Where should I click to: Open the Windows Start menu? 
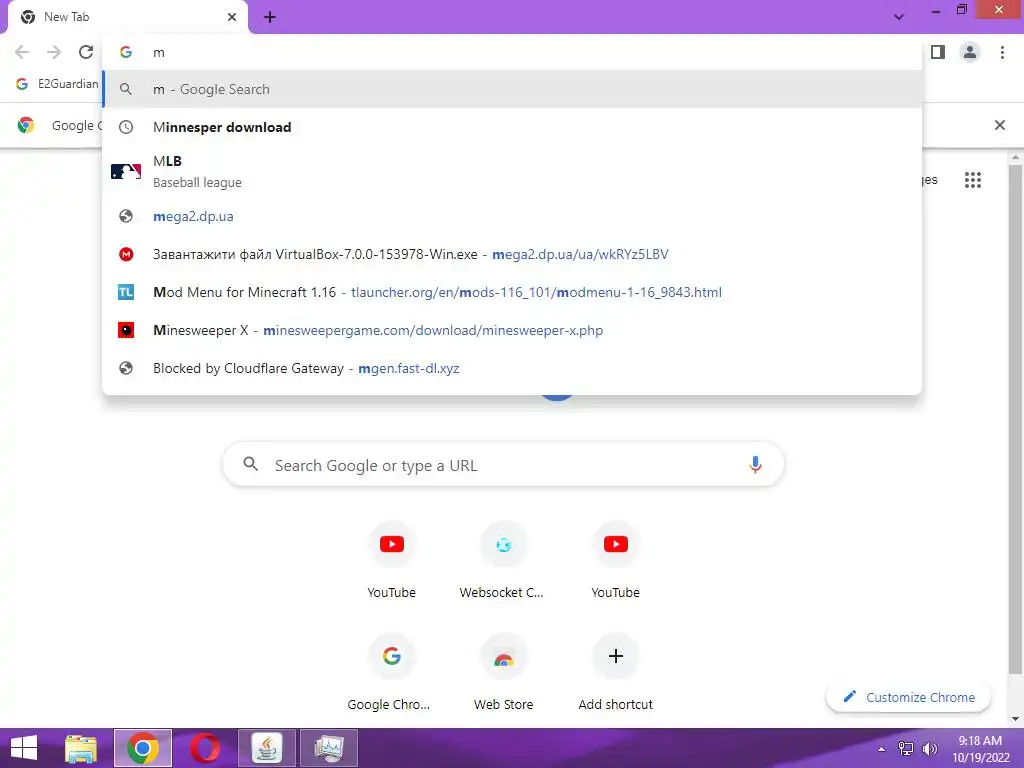click(x=24, y=748)
